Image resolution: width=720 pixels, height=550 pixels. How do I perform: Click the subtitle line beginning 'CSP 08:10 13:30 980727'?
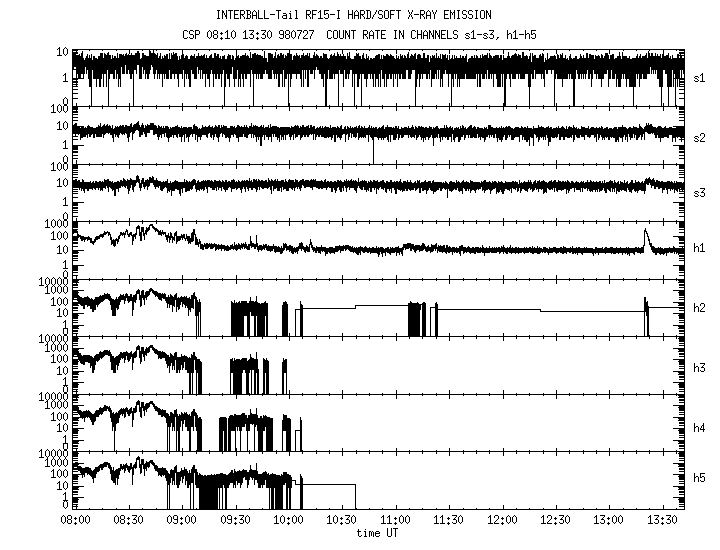coord(359,35)
